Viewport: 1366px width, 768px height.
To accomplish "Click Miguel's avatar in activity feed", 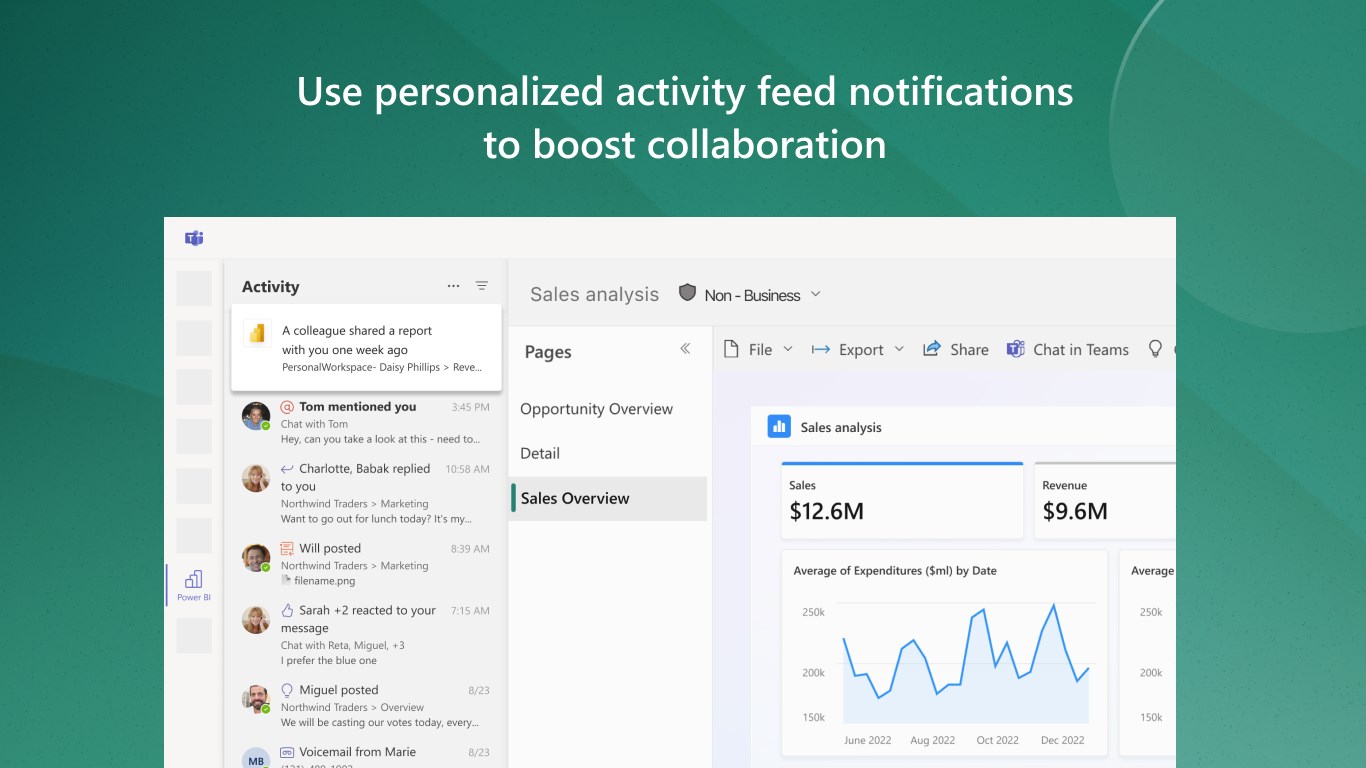I will (256, 699).
